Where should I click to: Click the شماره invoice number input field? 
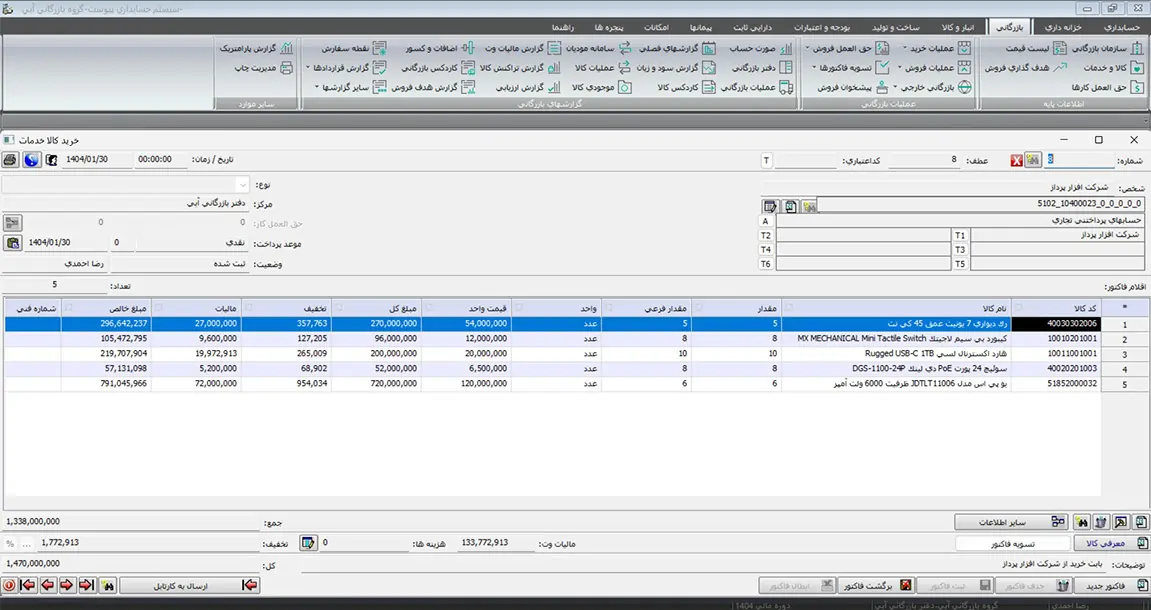pyautogui.click(x=1078, y=160)
